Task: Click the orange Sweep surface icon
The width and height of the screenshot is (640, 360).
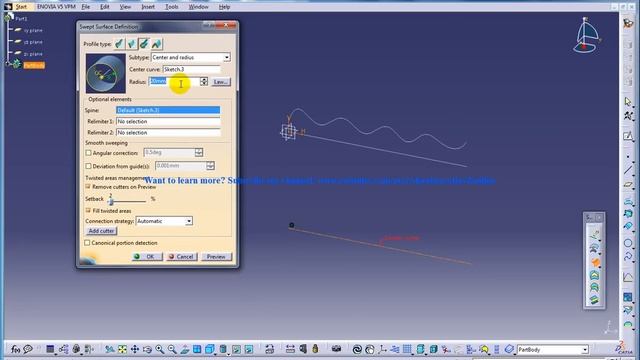Action: tap(595, 262)
